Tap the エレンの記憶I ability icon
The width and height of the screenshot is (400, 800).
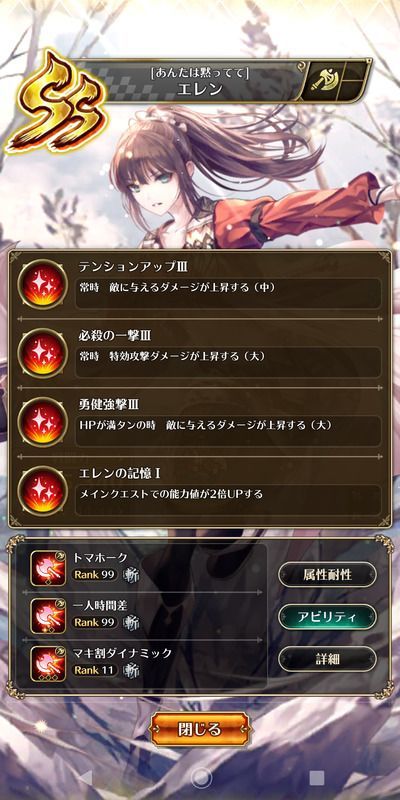pyautogui.click(x=43, y=491)
